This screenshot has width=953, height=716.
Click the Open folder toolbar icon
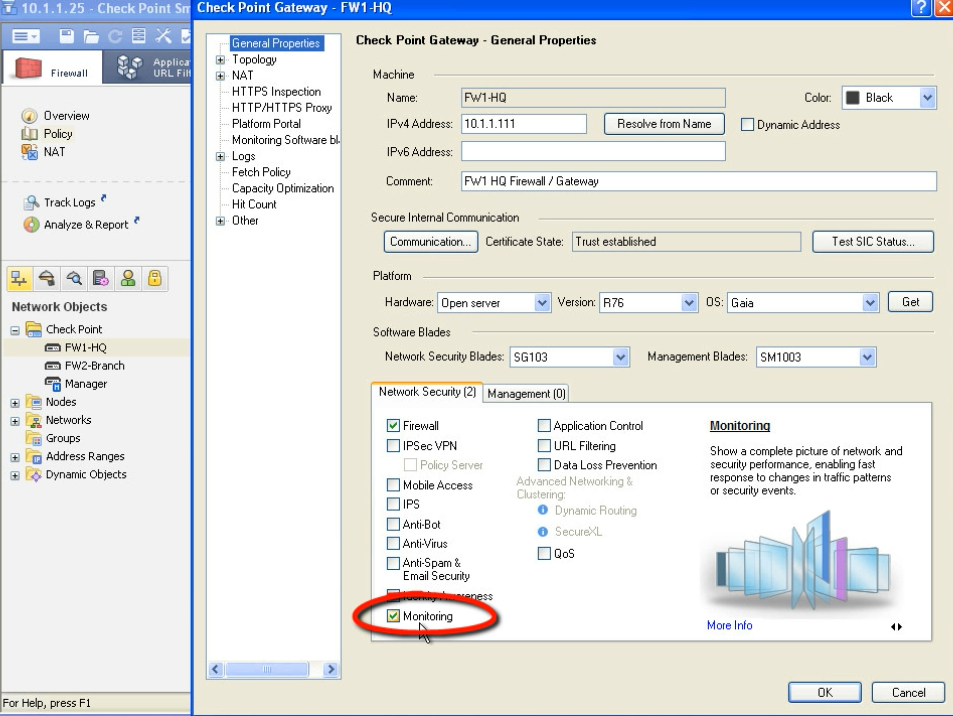[x=91, y=36]
